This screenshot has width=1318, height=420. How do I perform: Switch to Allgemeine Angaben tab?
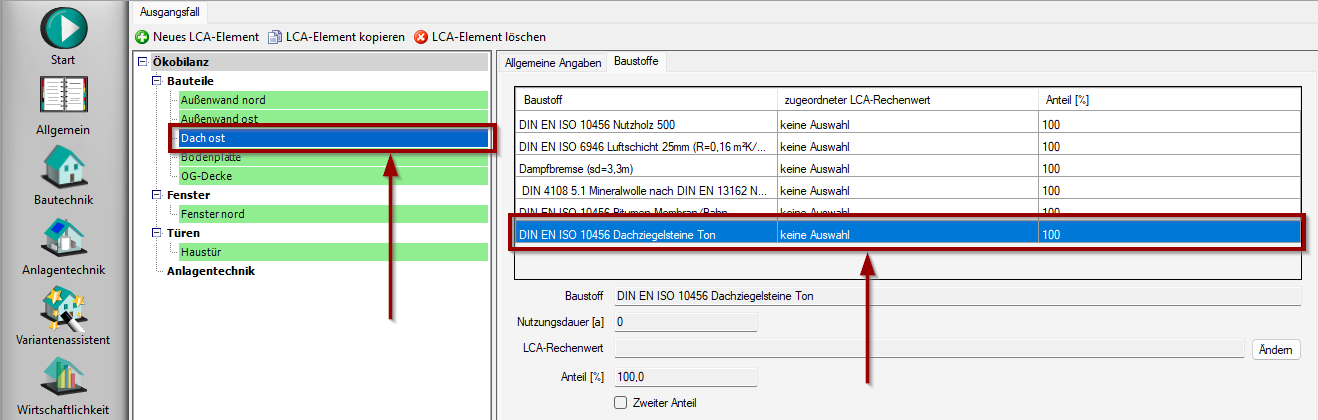[551, 62]
